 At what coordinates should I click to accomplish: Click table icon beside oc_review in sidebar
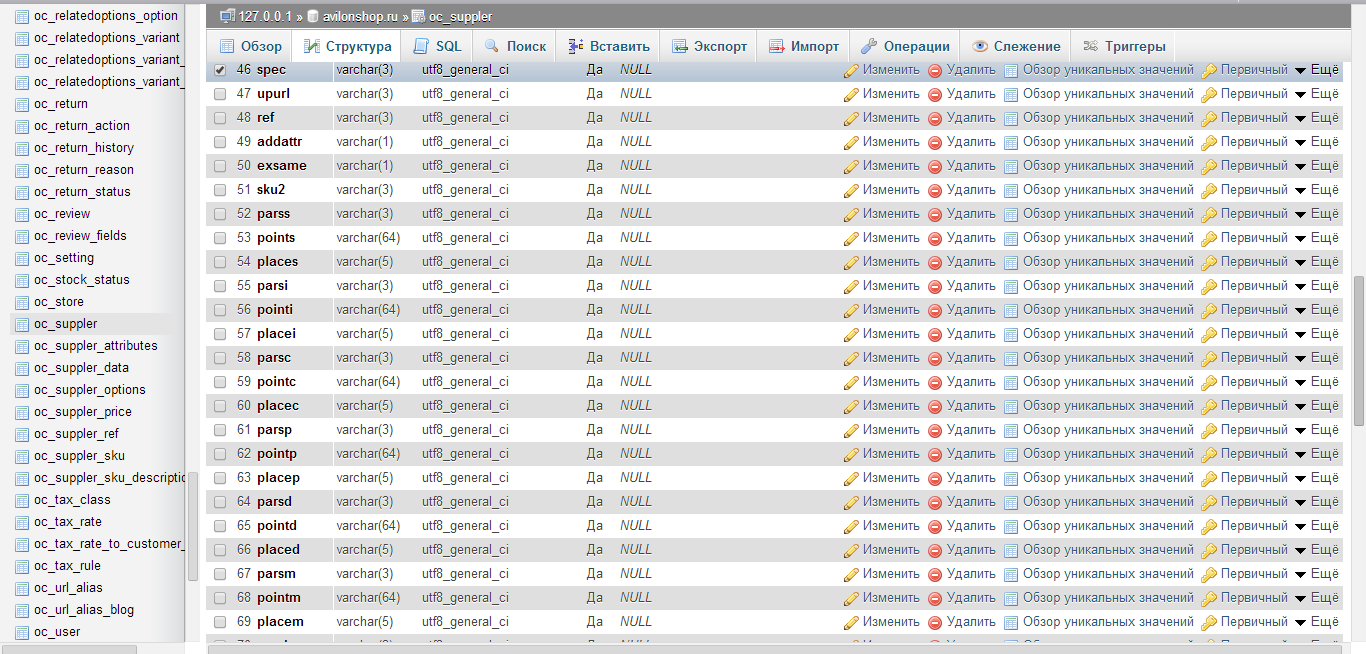point(22,214)
